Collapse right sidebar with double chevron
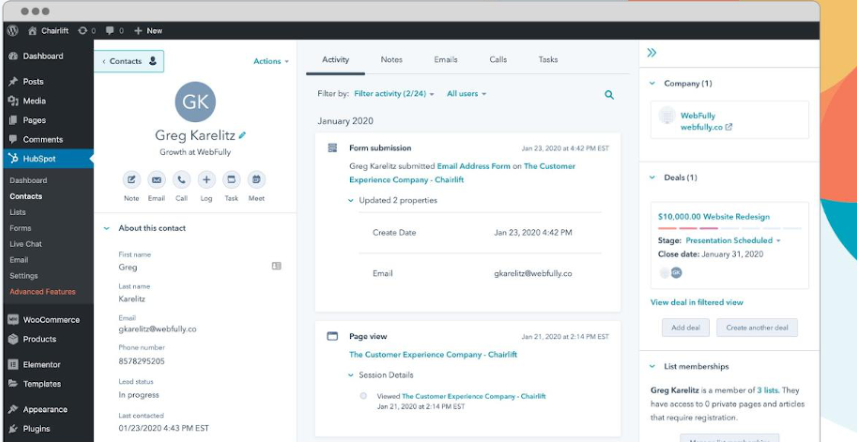The height and width of the screenshot is (446, 857). pos(651,53)
